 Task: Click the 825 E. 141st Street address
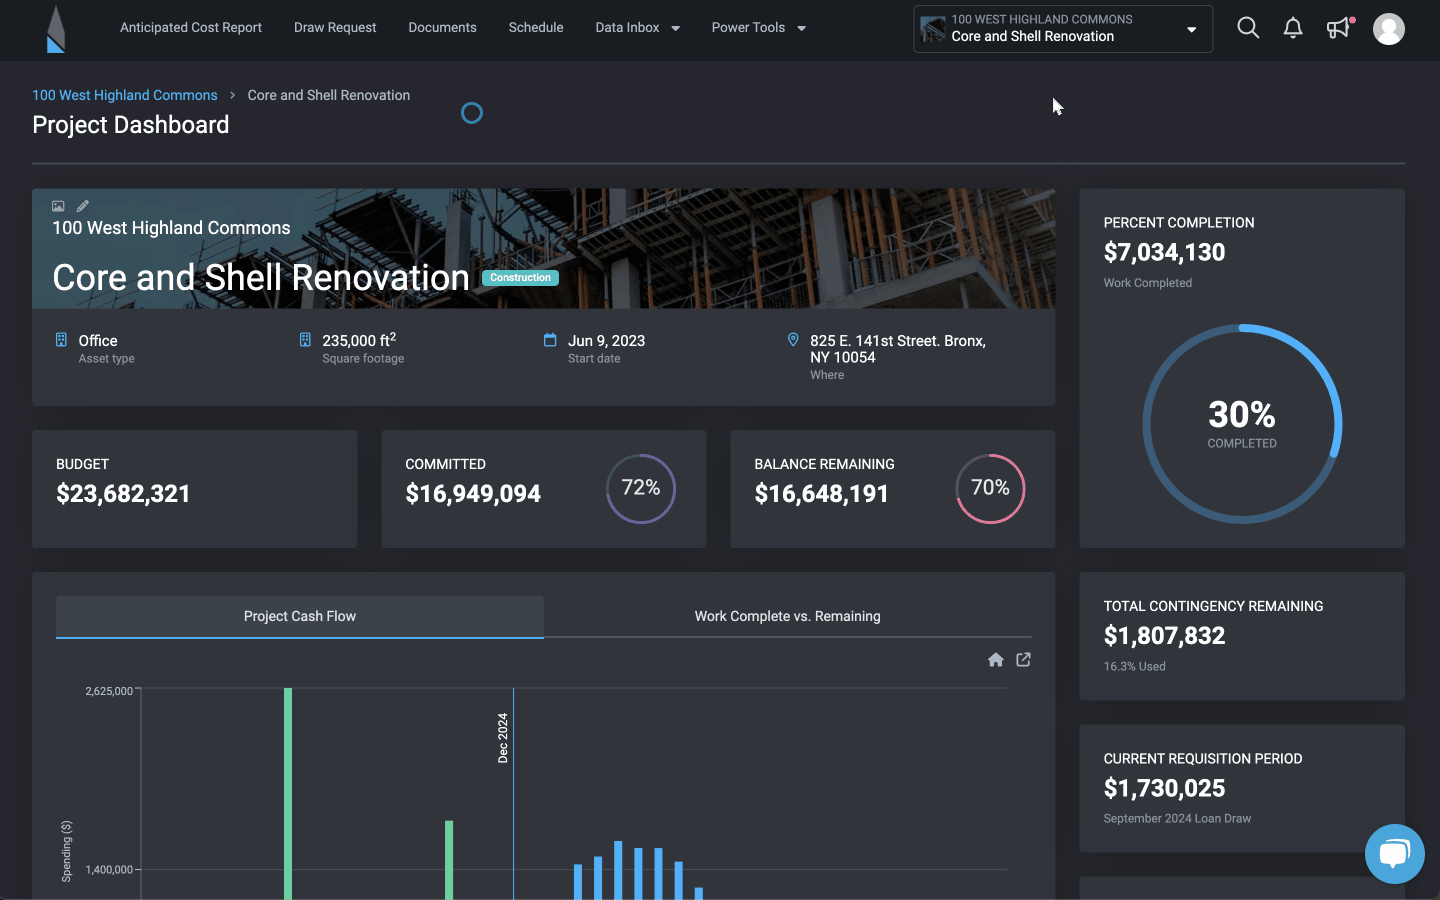click(898, 349)
